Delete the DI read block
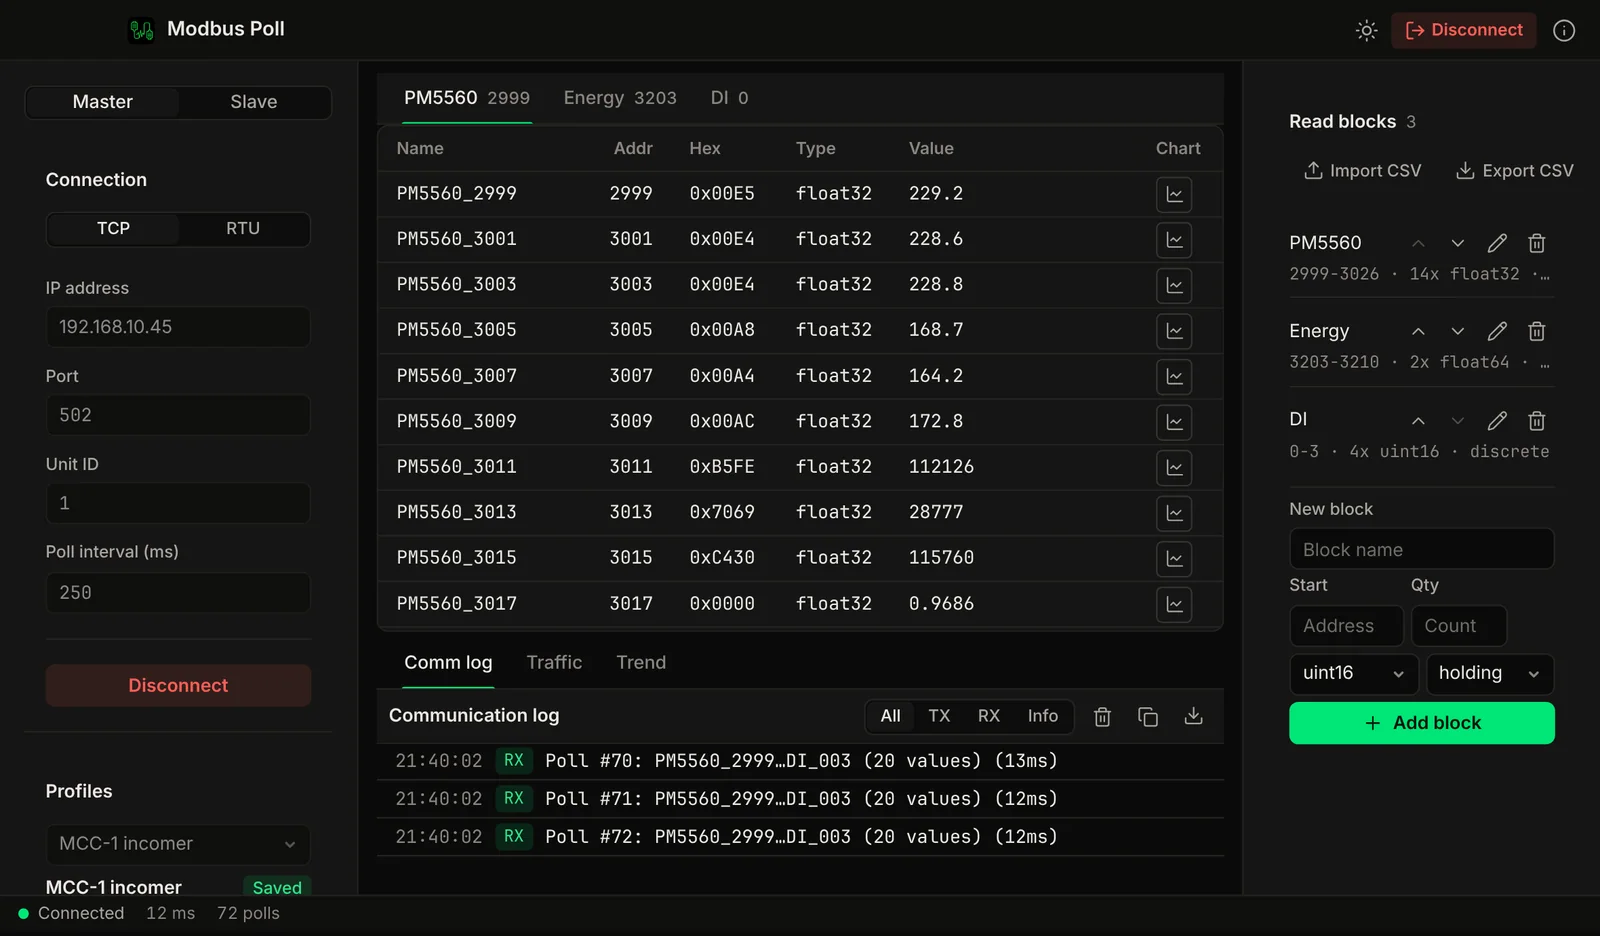This screenshot has width=1600, height=936. (x=1537, y=420)
